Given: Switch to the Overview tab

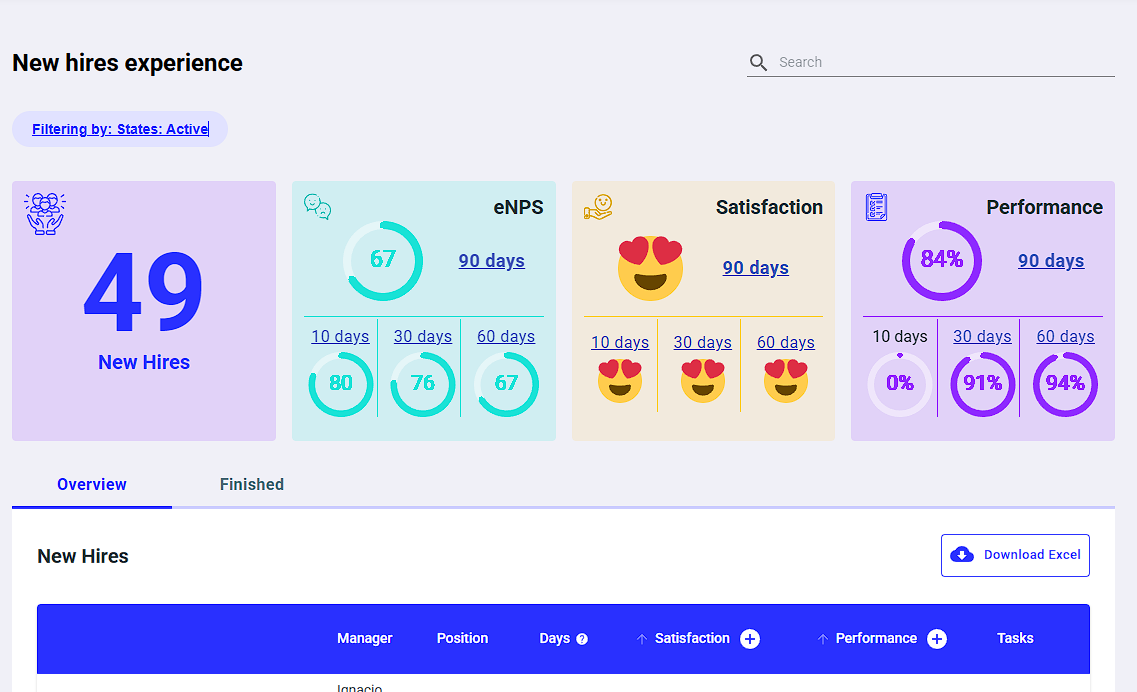Looking at the screenshot, I should pyautogui.click(x=91, y=484).
